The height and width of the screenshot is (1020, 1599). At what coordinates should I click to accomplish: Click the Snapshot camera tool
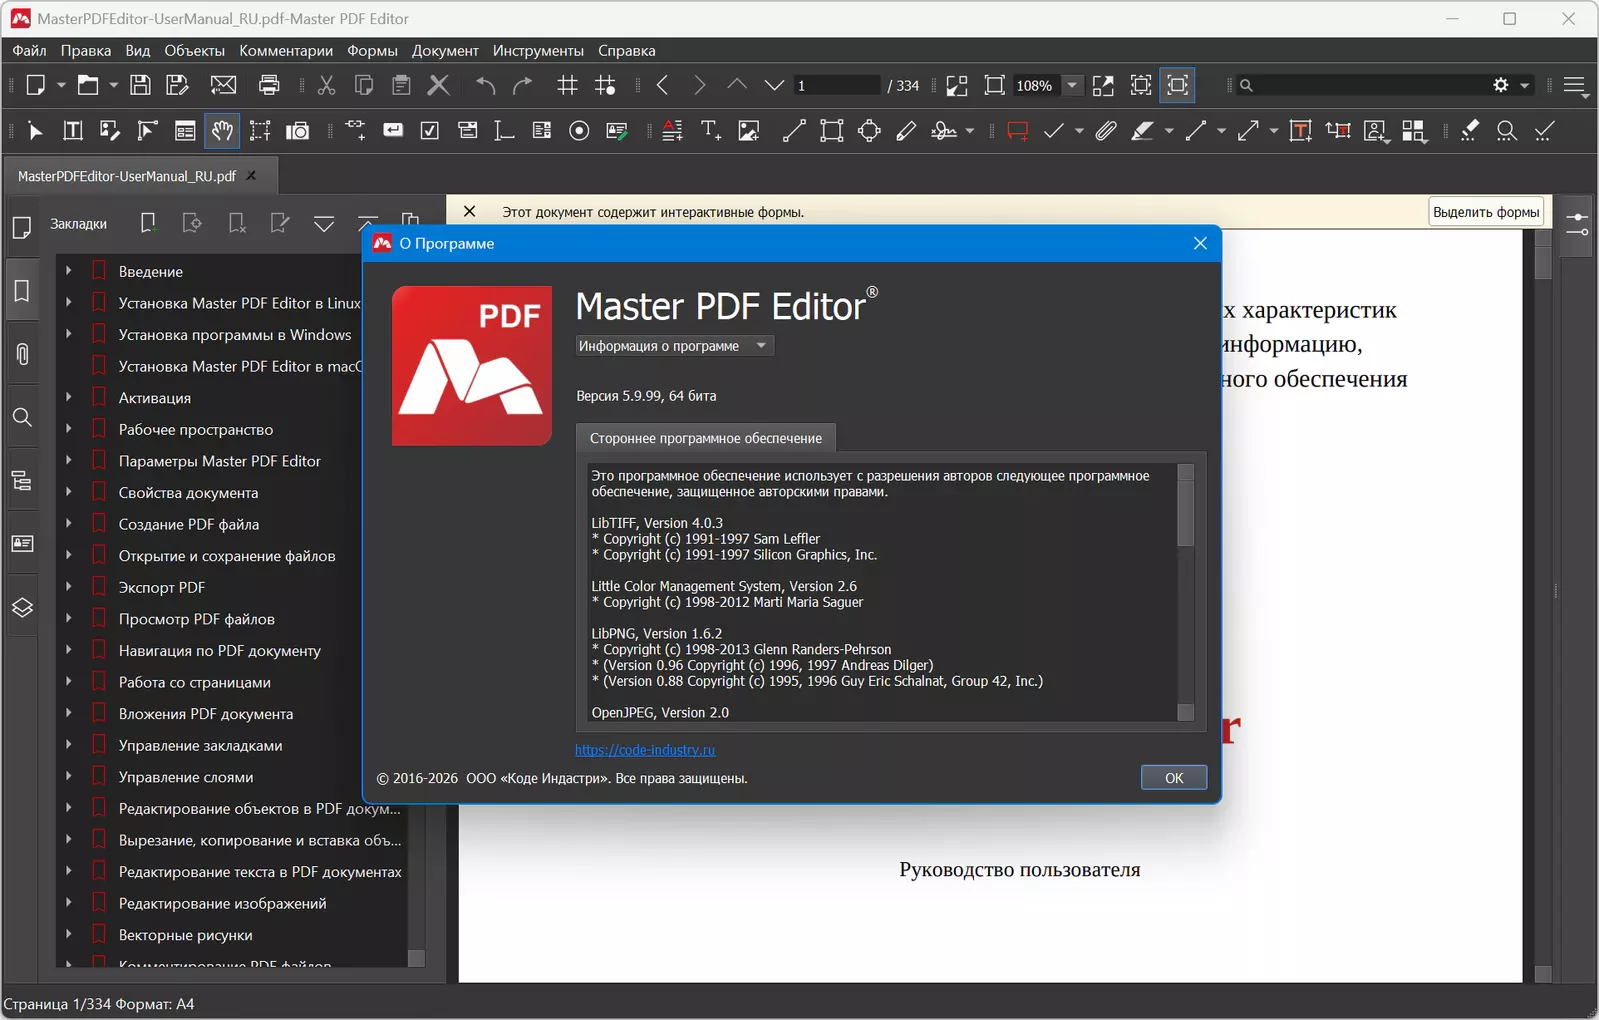pos(297,131)
